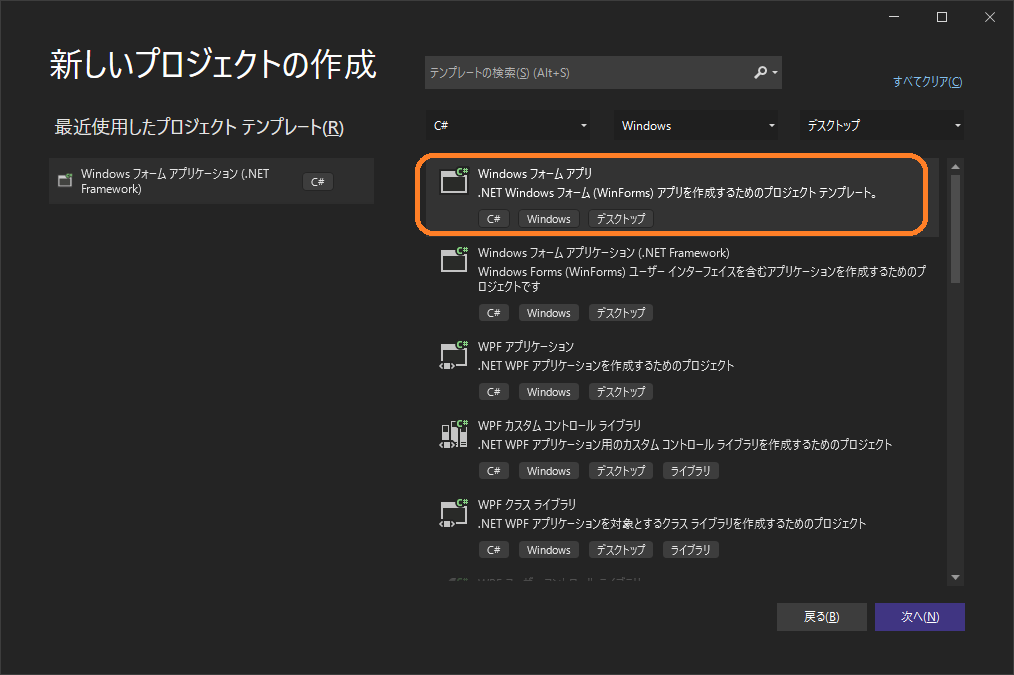Viewport: 1014px width, 675px height.
Task: Click デスクトップ tag under Windows フォーム アプリ
Action: (x=621, y=219)
